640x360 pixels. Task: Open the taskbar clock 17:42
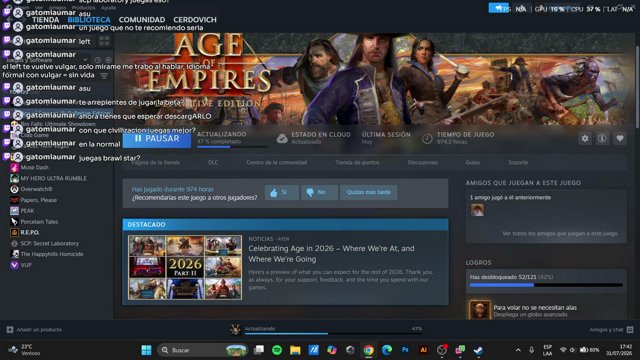(x=619, y=350)
